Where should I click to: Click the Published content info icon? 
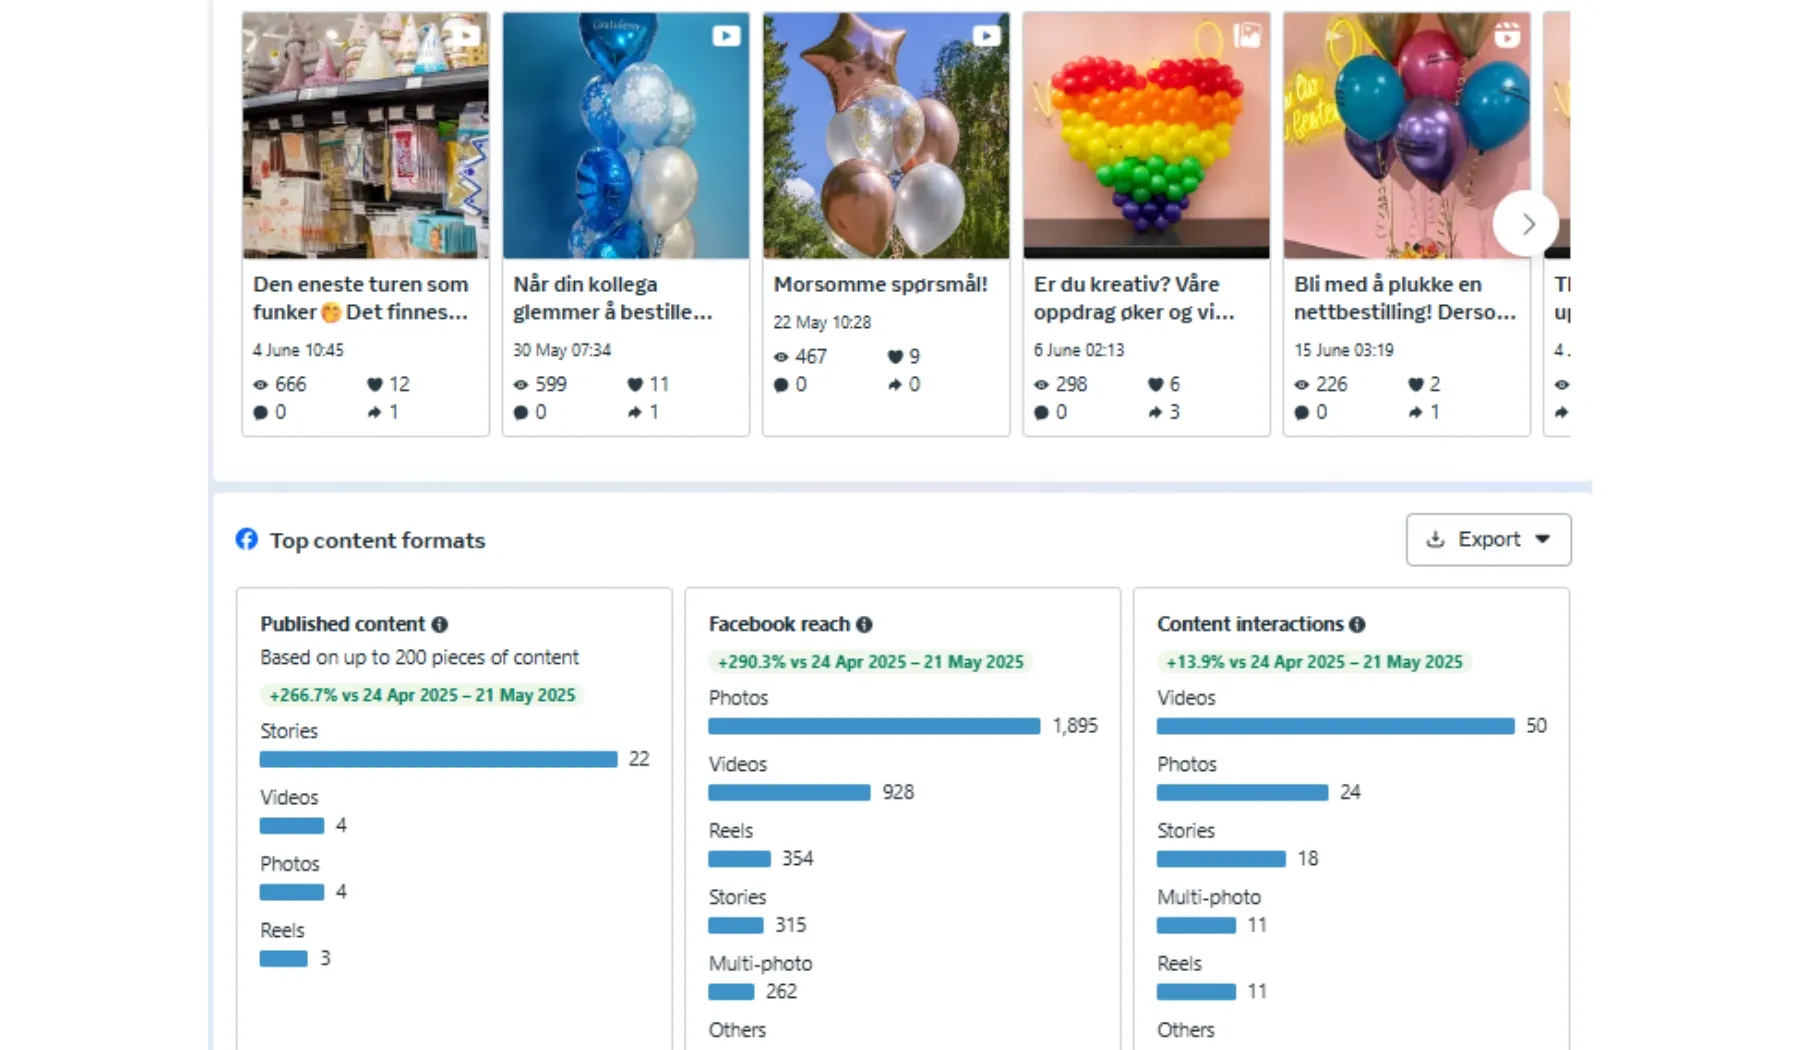(x=439, y=624)
